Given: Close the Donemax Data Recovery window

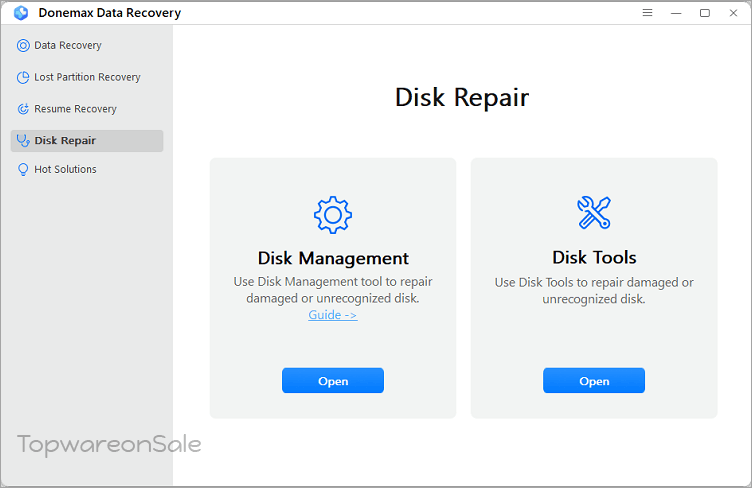Looking at the screenshot, I should (733, 13).
